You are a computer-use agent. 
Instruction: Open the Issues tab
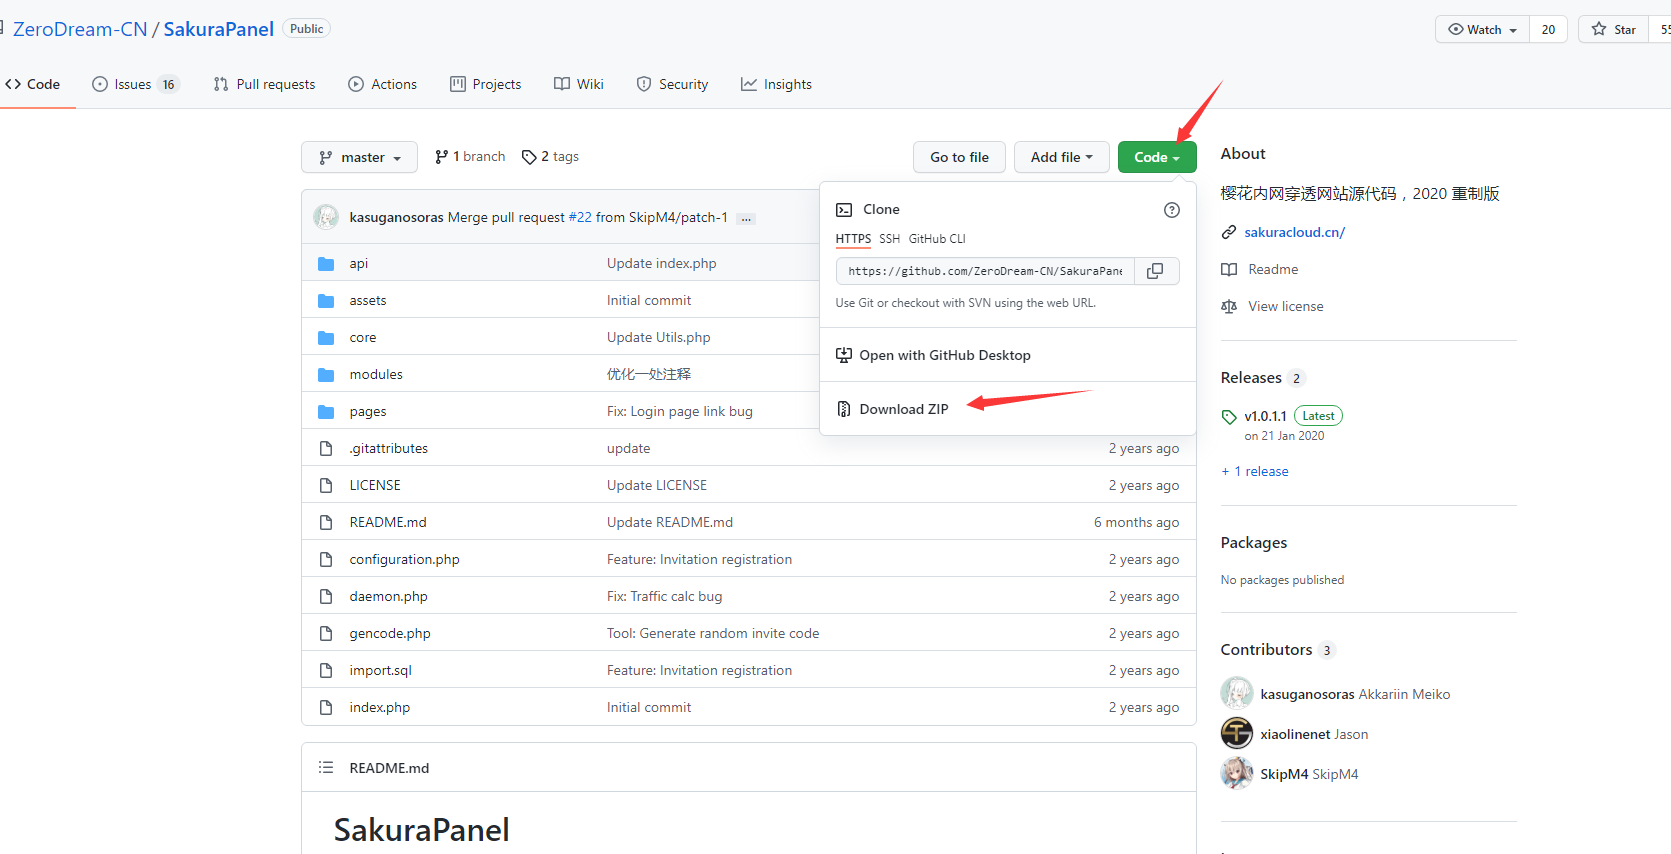point(136,85)
